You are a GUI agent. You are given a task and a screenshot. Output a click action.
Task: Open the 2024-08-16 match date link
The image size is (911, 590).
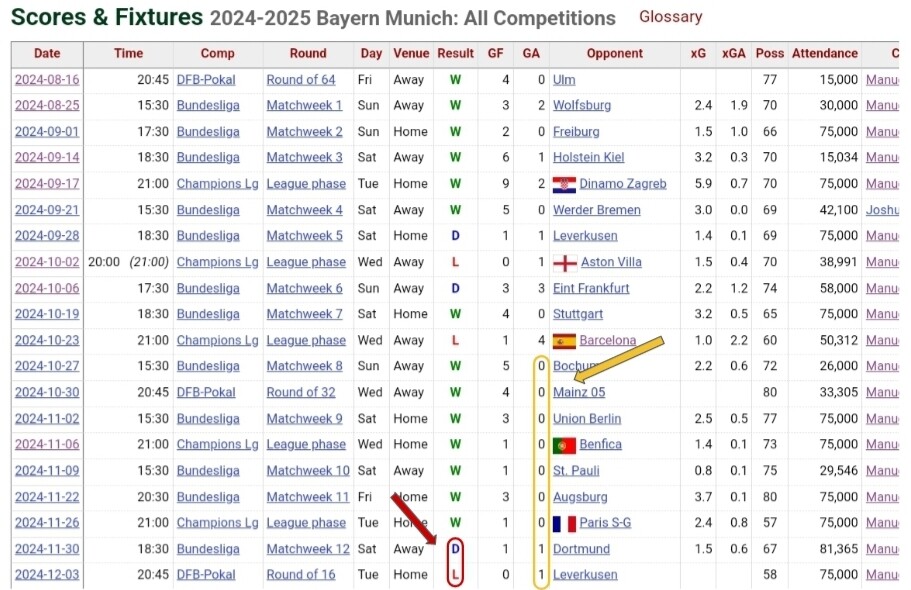pyautogui.click(x=47, y=80)
